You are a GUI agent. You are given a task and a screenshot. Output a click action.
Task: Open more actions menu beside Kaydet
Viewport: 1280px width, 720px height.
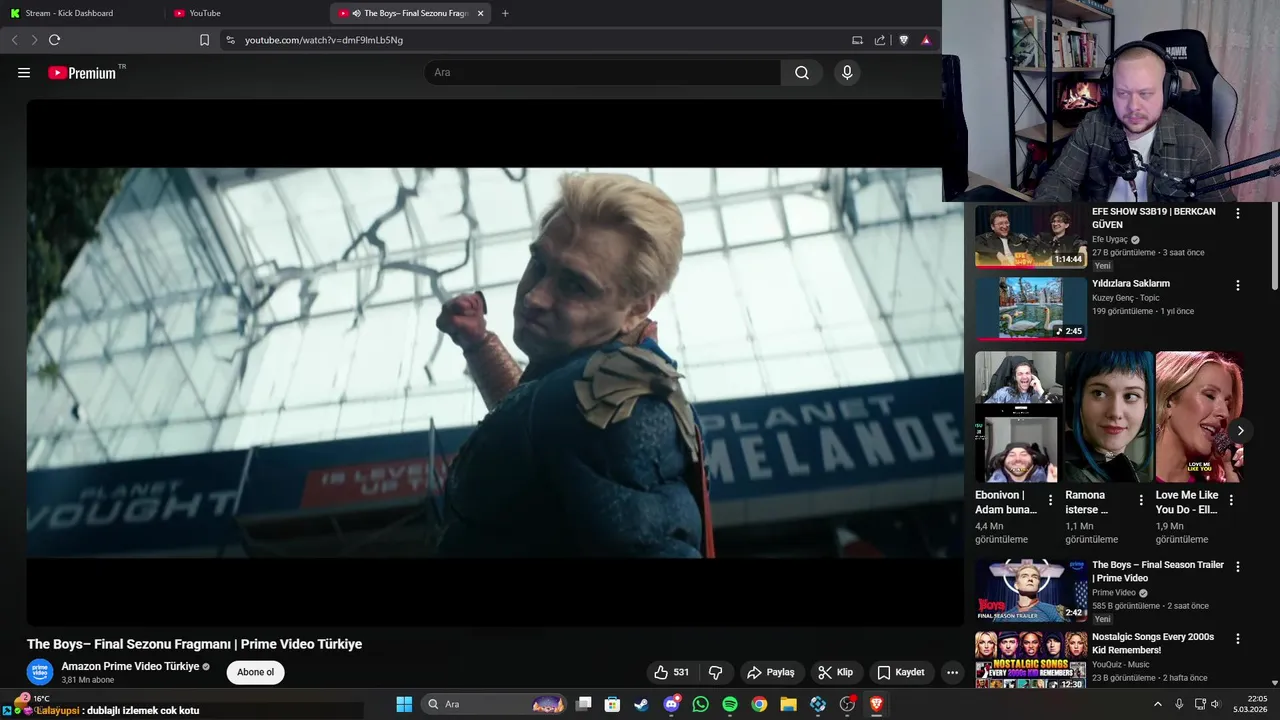pos(952,672)
